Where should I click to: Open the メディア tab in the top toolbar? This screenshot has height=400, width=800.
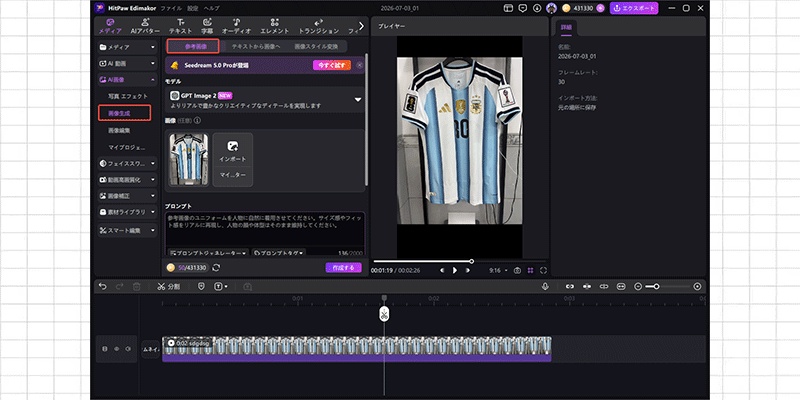click(110, 26)
